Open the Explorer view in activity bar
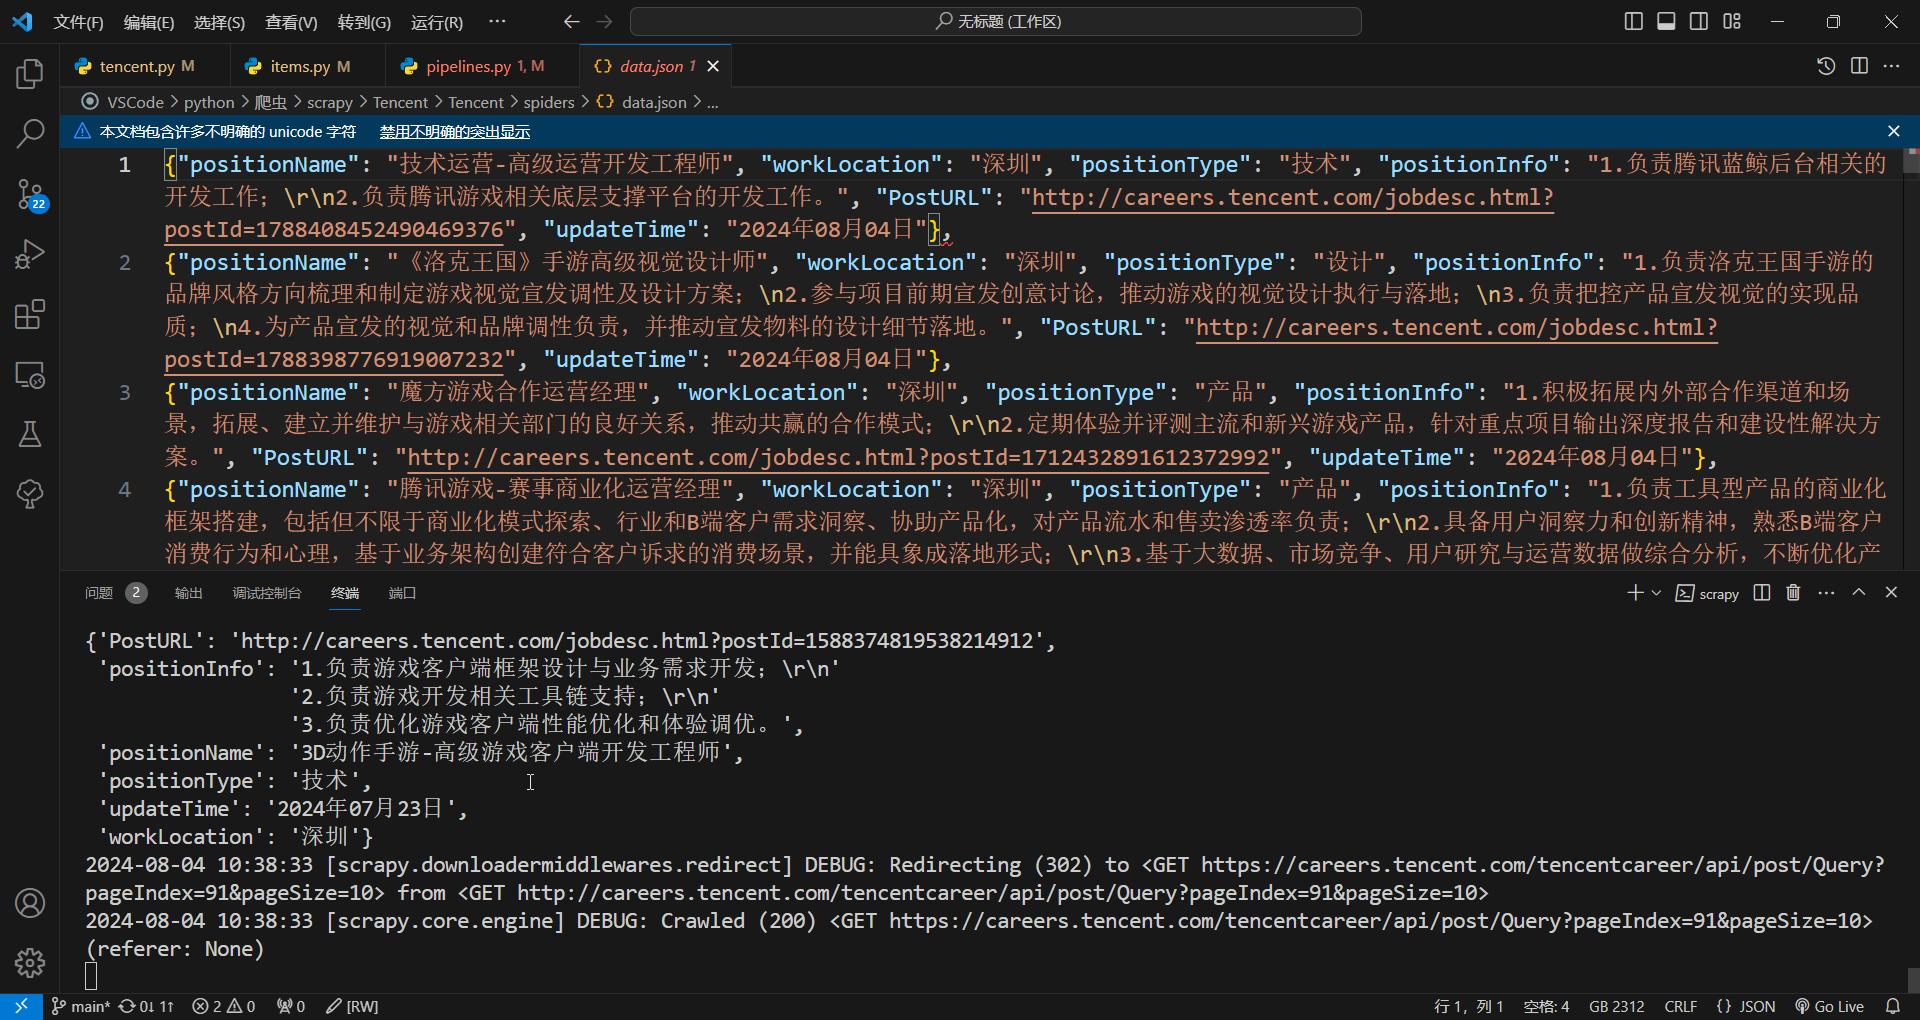Screen dimensions: 1920x1020 [x=30, y=74]
